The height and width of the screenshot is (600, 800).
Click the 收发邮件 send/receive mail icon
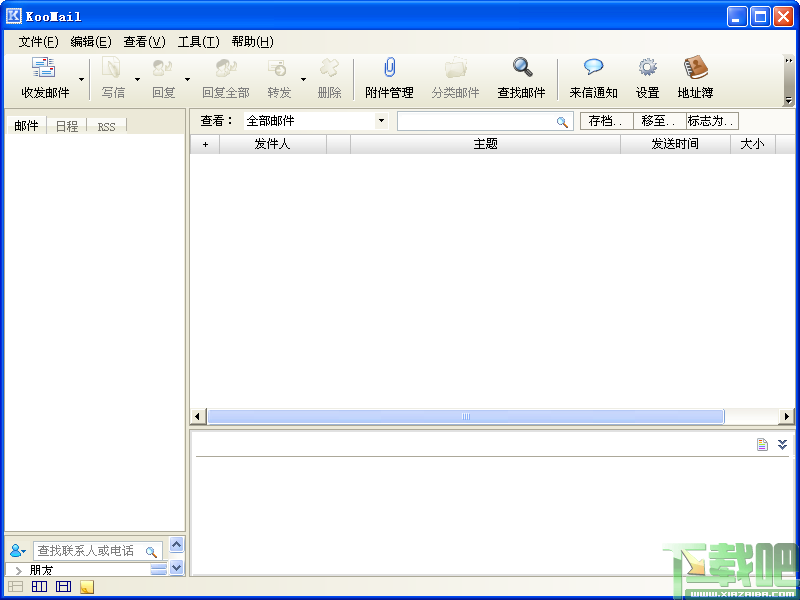tap(44, 67)
